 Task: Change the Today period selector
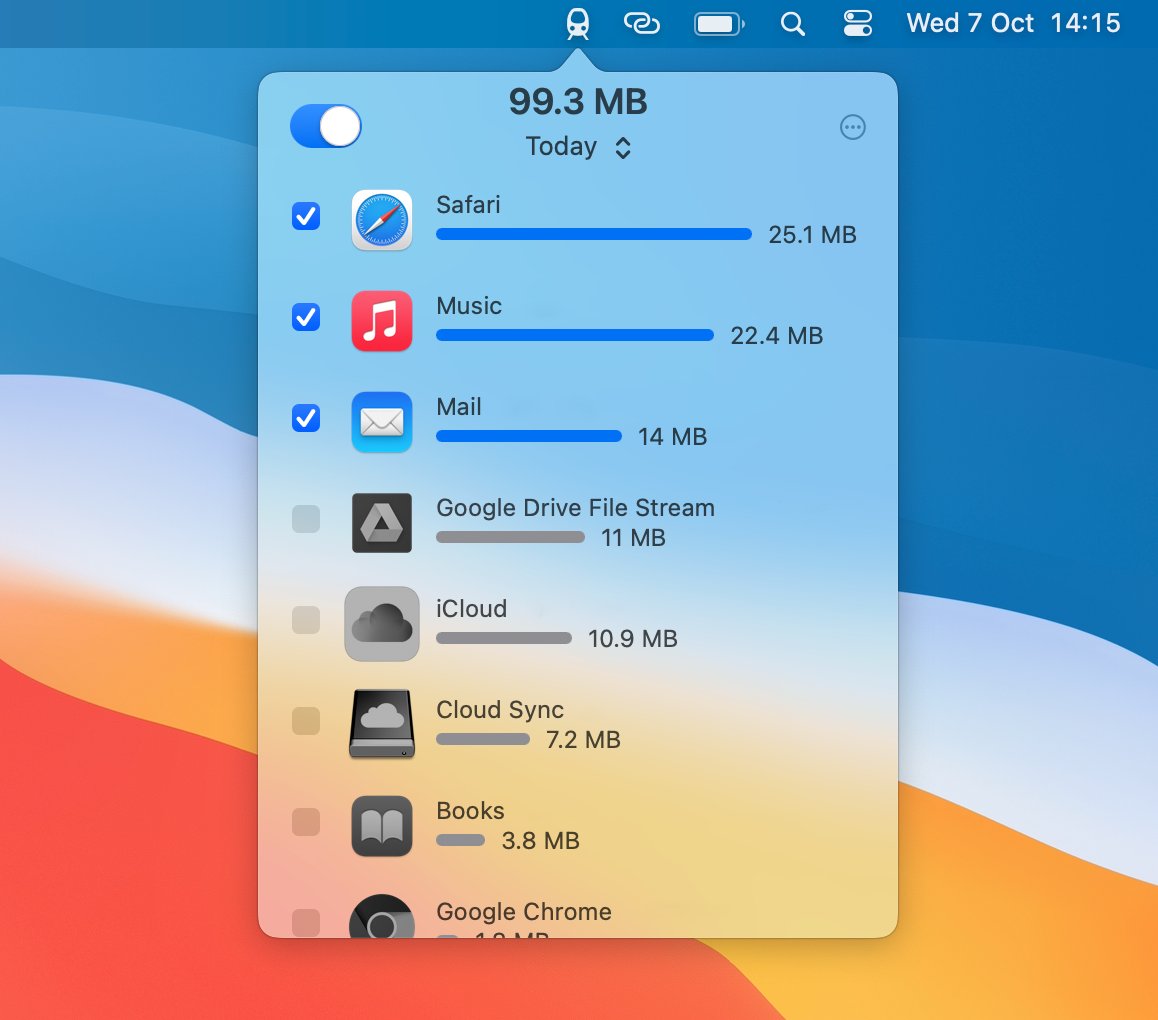click(578, 147)
